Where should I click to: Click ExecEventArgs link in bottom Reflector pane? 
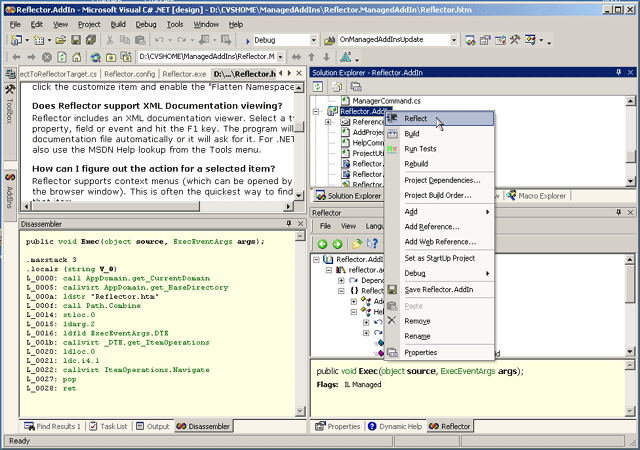468,371
